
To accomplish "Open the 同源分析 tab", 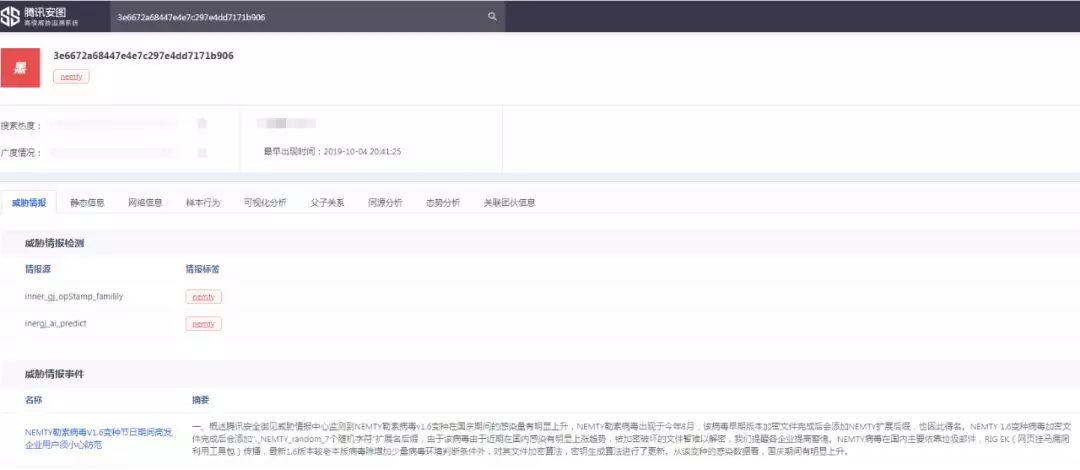I will 385,202.
